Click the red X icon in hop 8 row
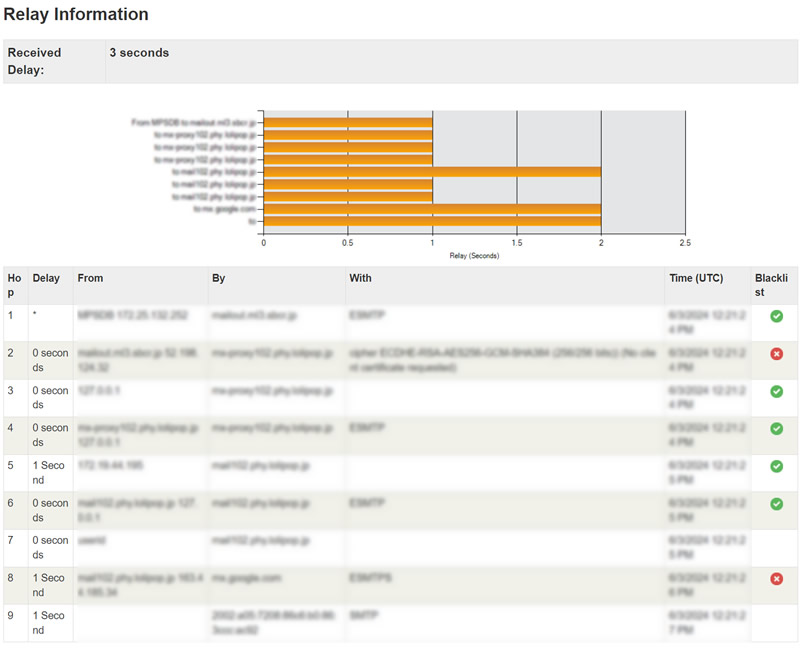 776,578
